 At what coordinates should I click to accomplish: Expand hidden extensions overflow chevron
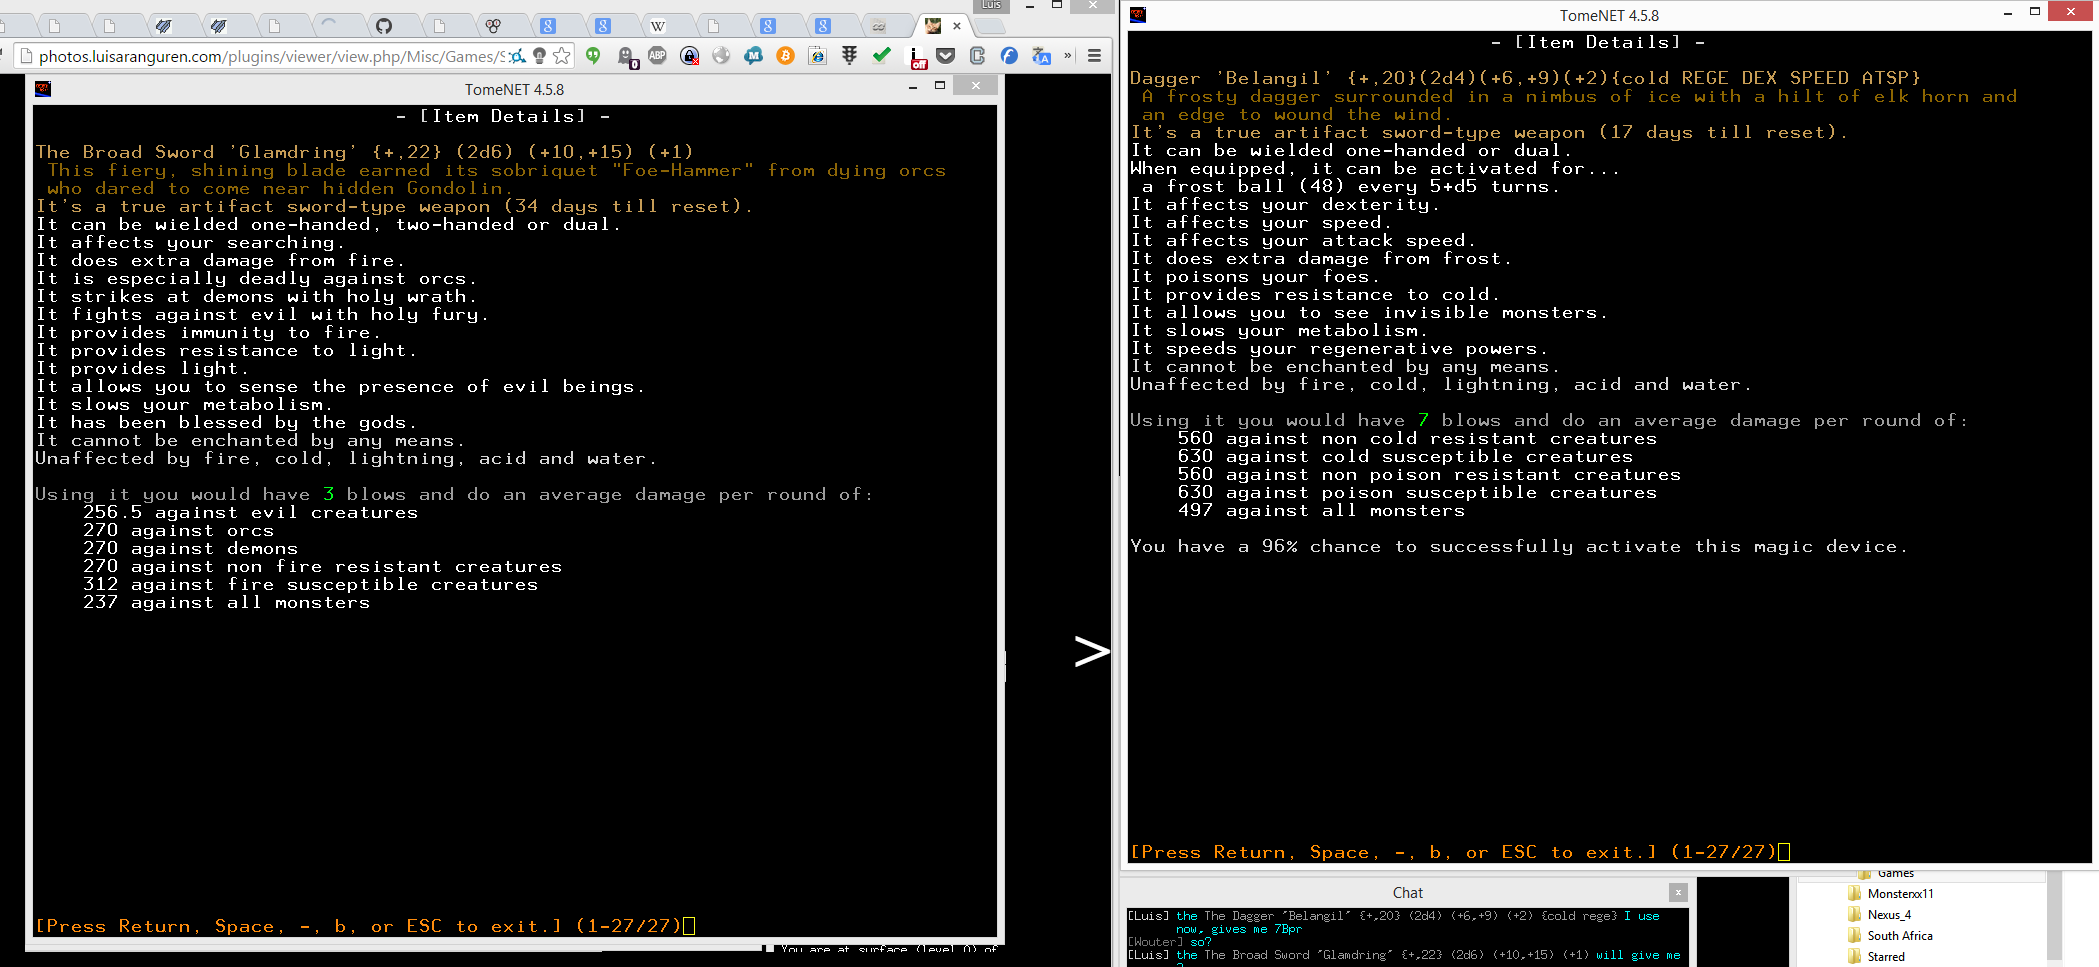pos(1068,56)
